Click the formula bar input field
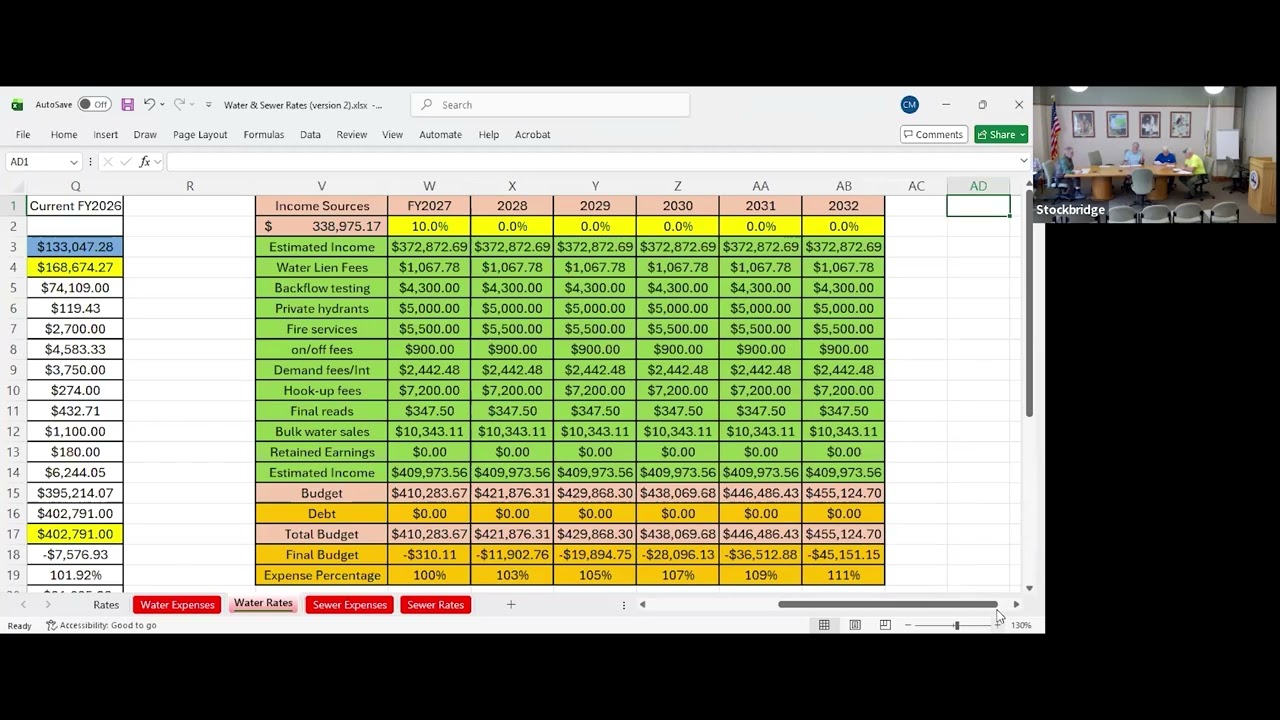Viewport: 1280px width, 720px height. click(590, 162)
